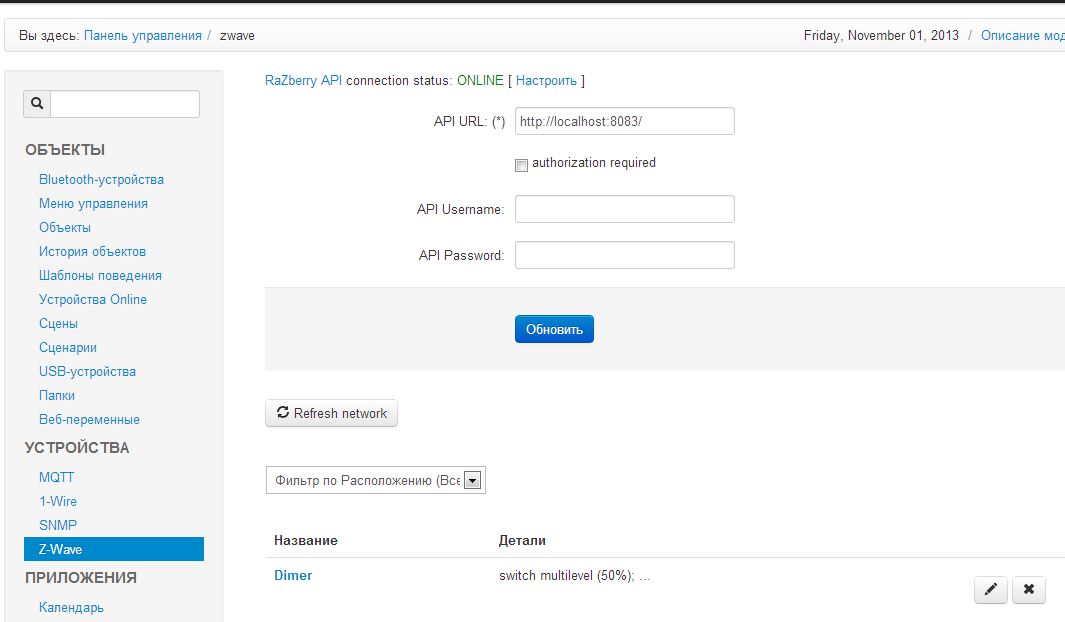Go to Панель управления breadcrumb link
This screenshot has width=1065, height=622.
tap(142, 35)
